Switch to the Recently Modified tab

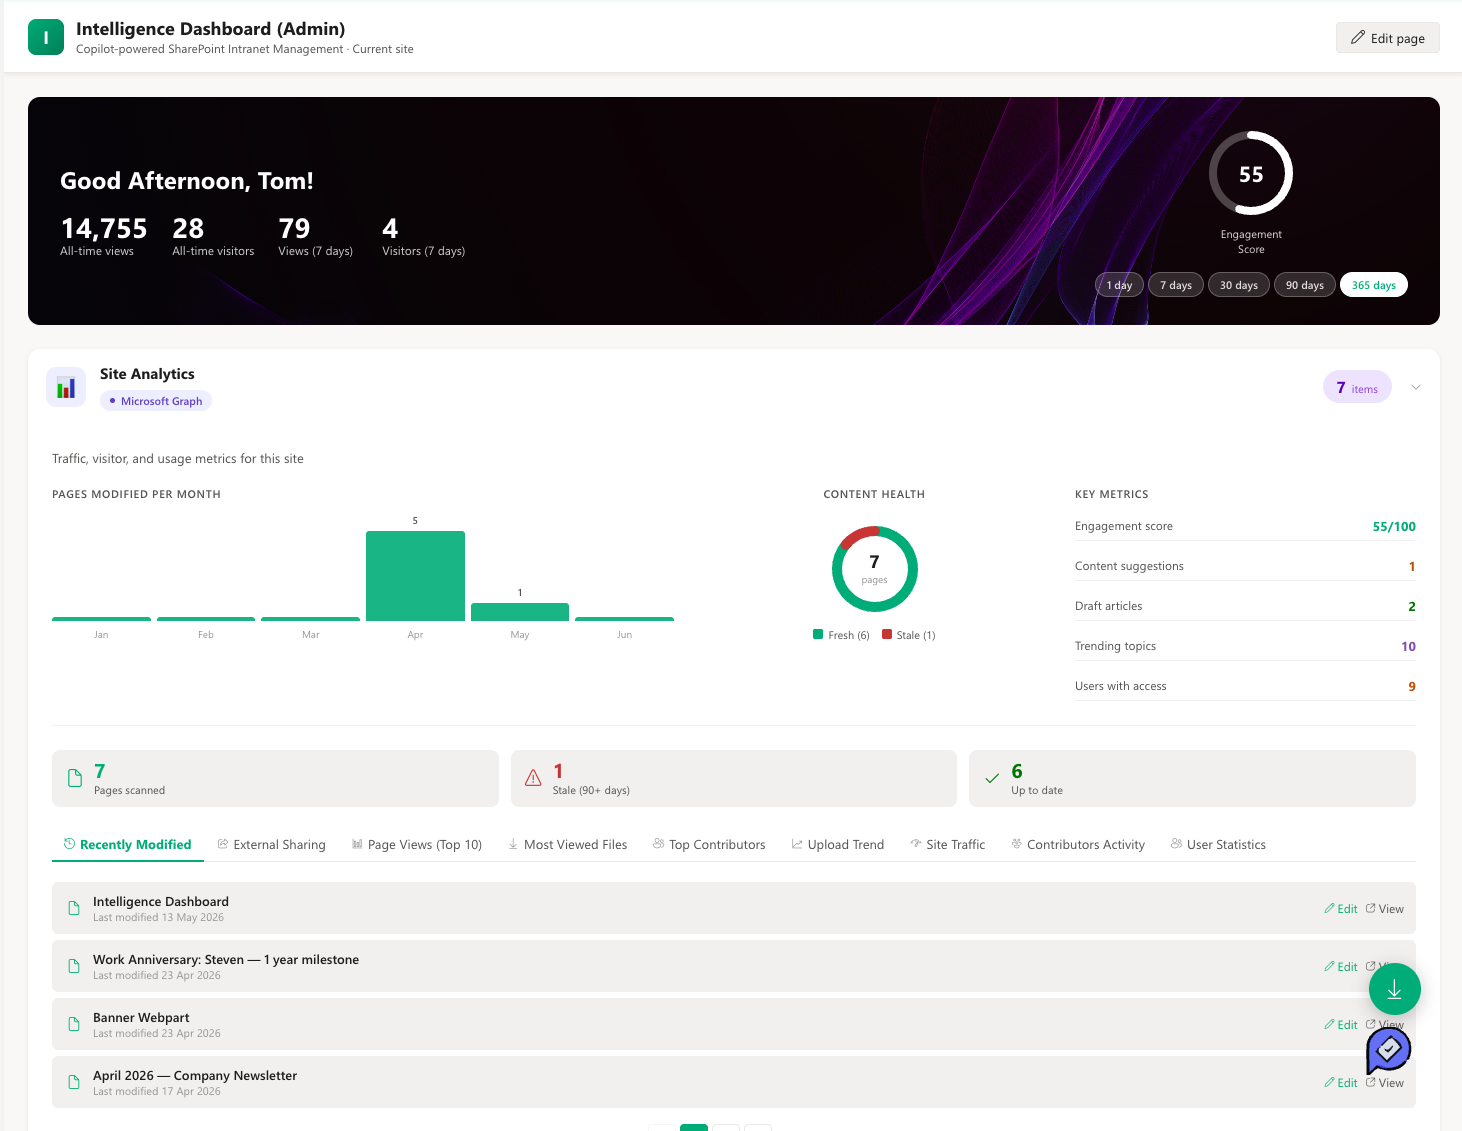click(x=128, y=844)
